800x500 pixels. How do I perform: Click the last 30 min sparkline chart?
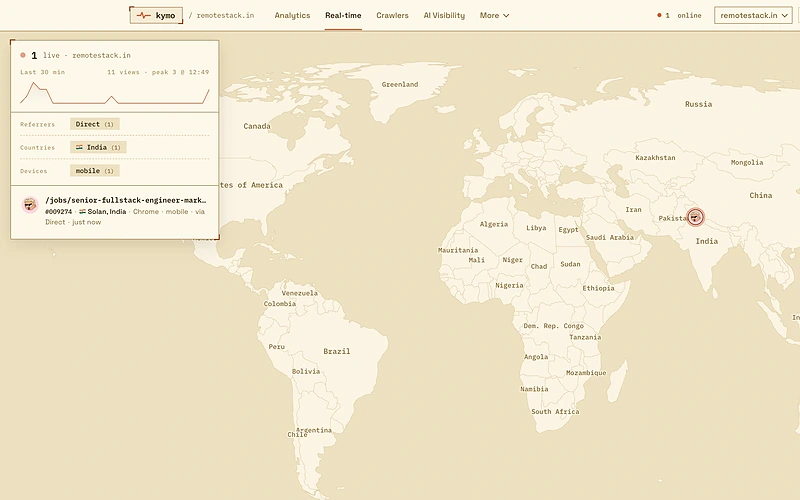[x=115, y=93]
